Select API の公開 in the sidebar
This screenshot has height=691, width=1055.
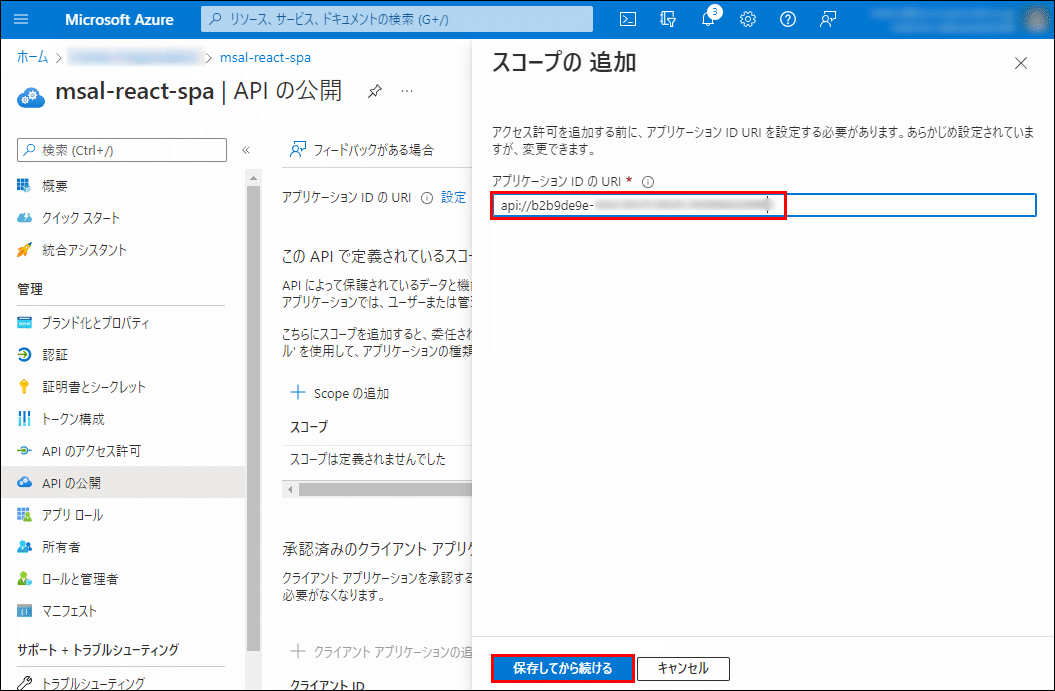click(123, 482)
